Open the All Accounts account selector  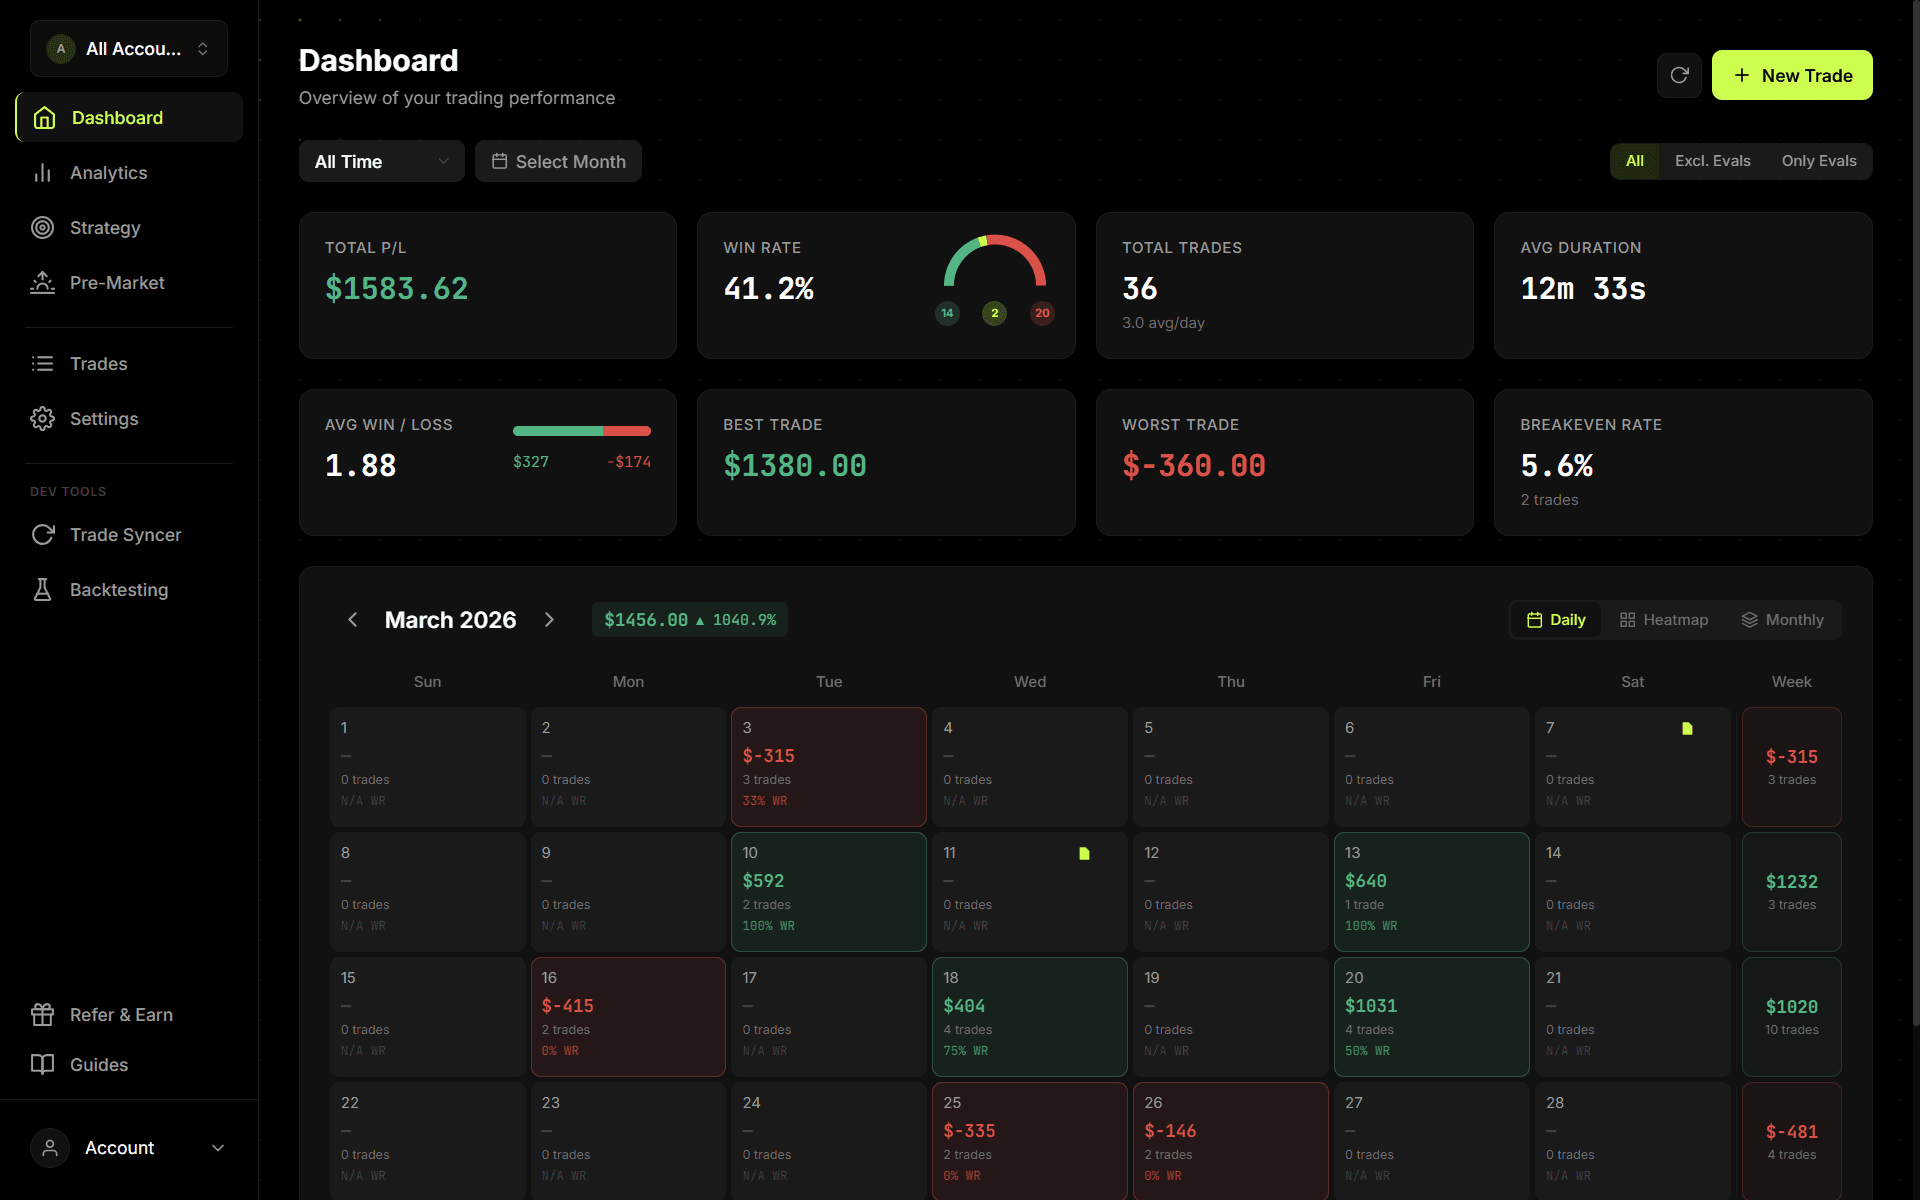tap(128, 48)
